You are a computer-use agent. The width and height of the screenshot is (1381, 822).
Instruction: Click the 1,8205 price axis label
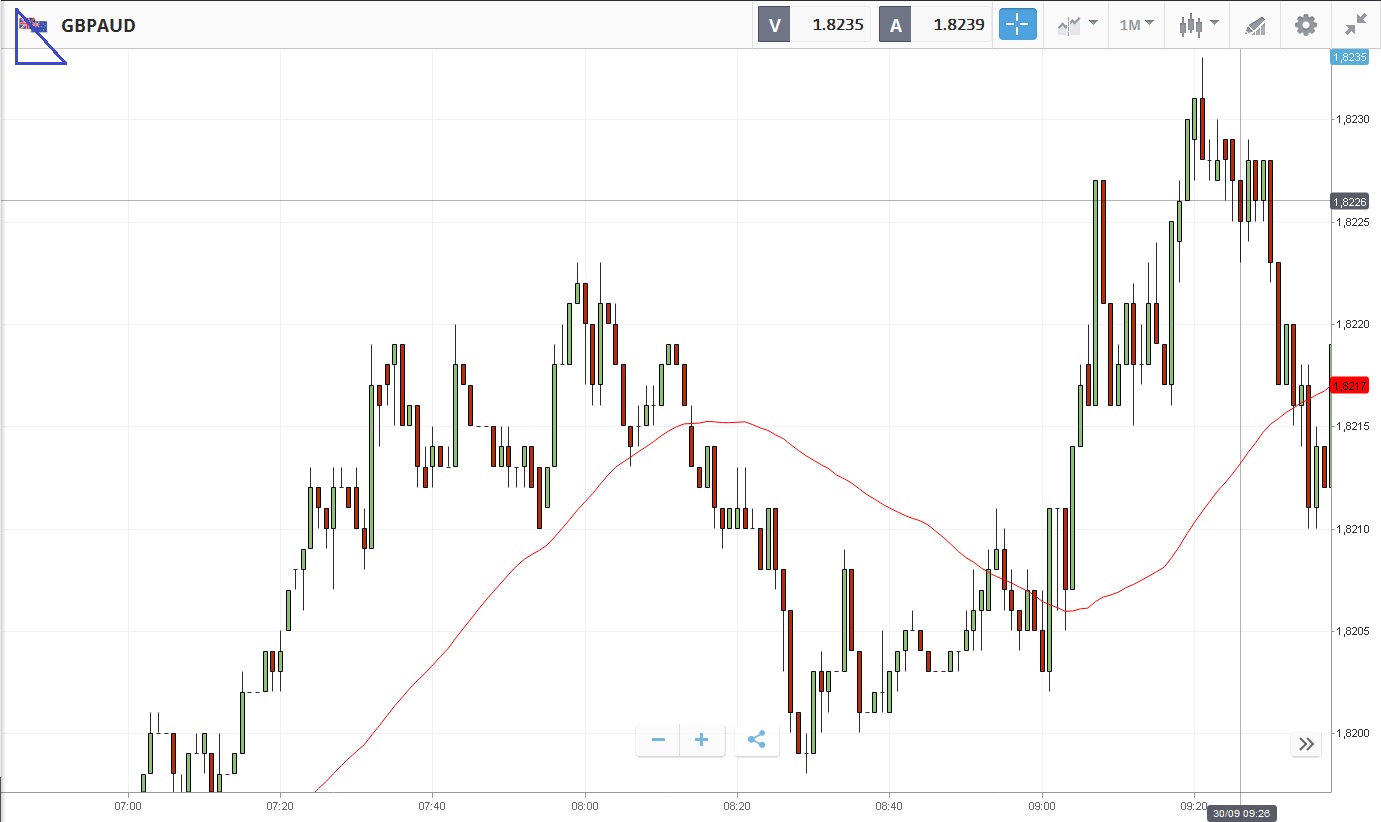1351,631
